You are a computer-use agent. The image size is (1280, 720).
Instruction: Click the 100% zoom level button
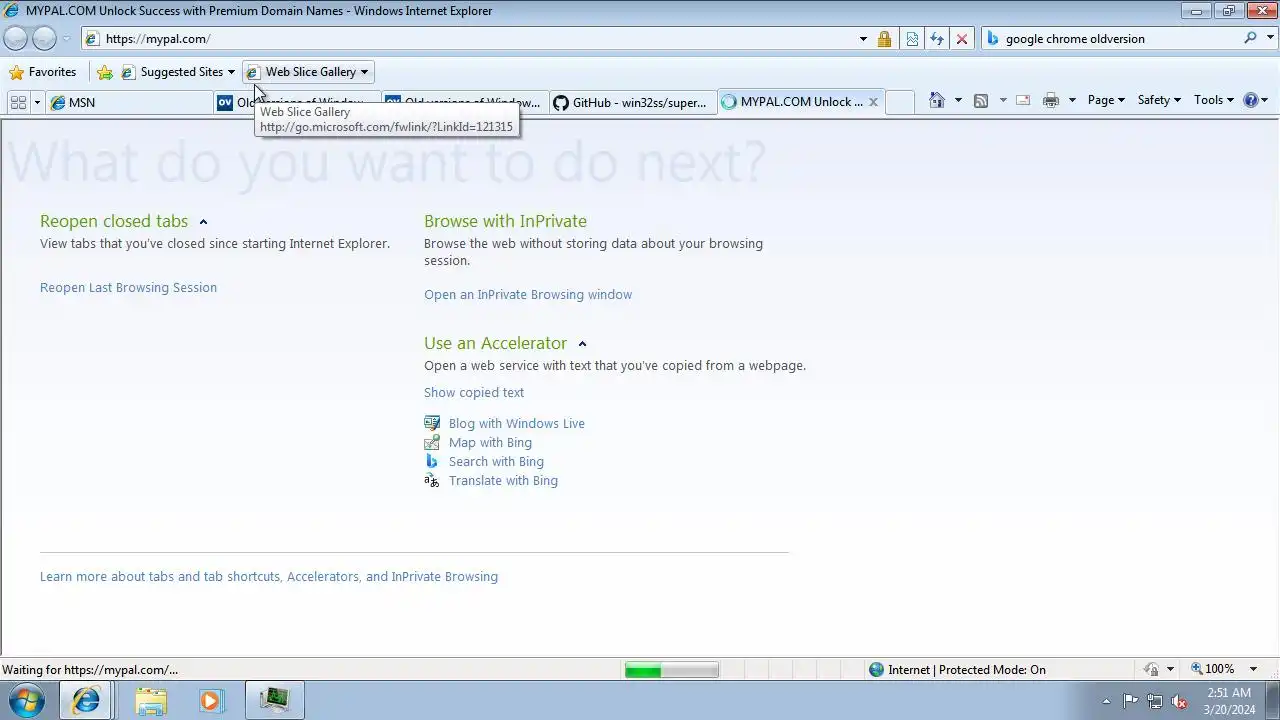coord(1212,670)
